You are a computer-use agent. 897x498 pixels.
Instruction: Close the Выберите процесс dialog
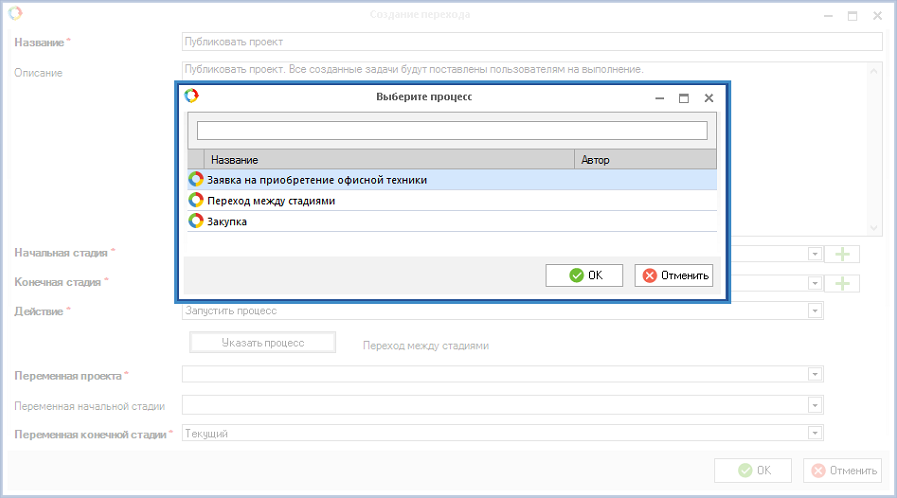[708, 98]
